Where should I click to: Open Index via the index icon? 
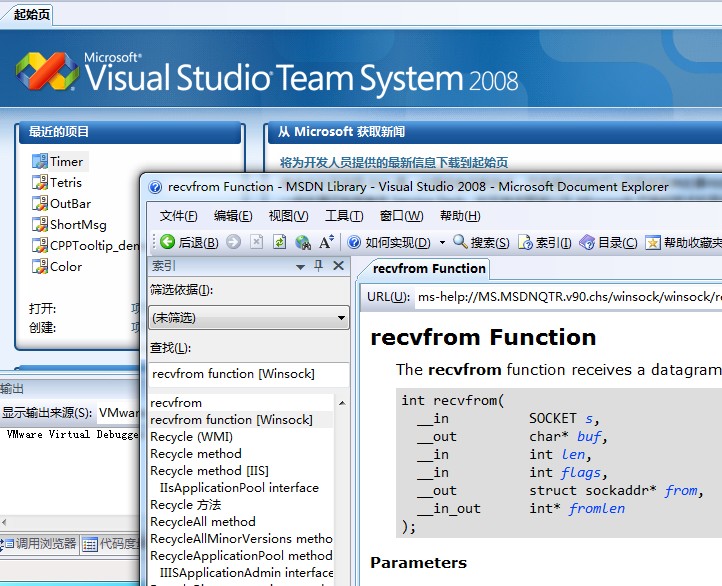(x=525, y=242)
